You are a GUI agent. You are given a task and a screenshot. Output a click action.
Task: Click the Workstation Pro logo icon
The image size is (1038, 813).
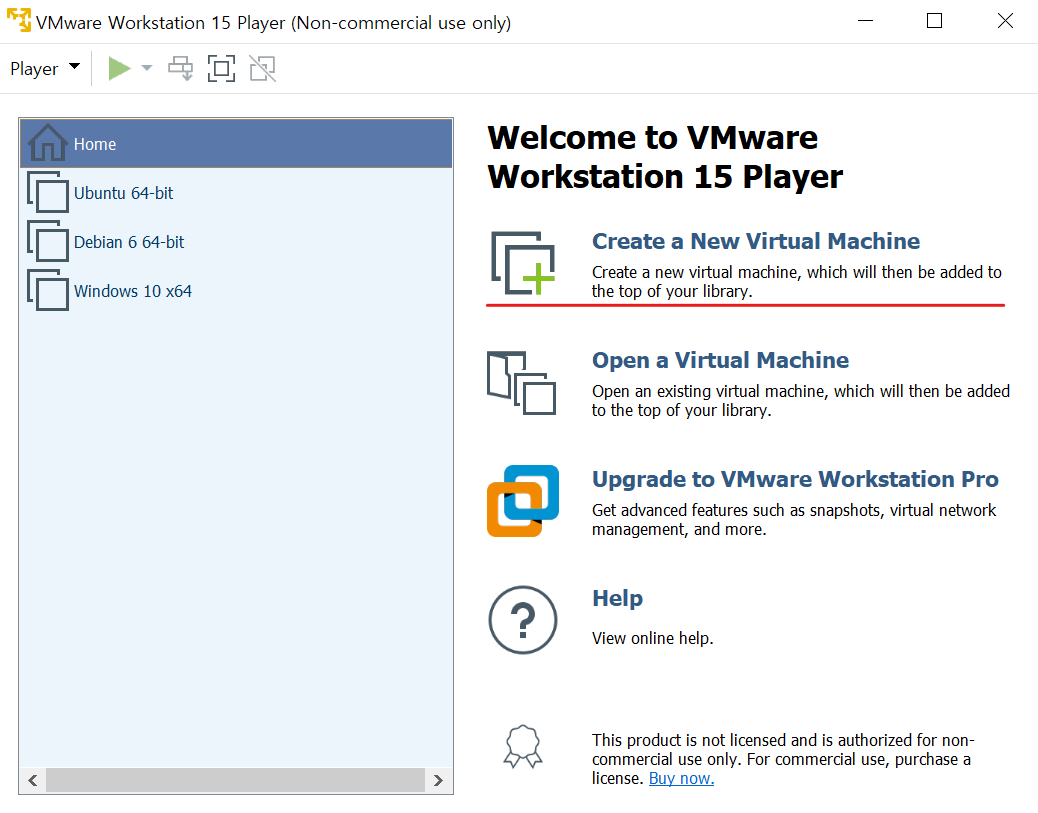pos(523,501)
